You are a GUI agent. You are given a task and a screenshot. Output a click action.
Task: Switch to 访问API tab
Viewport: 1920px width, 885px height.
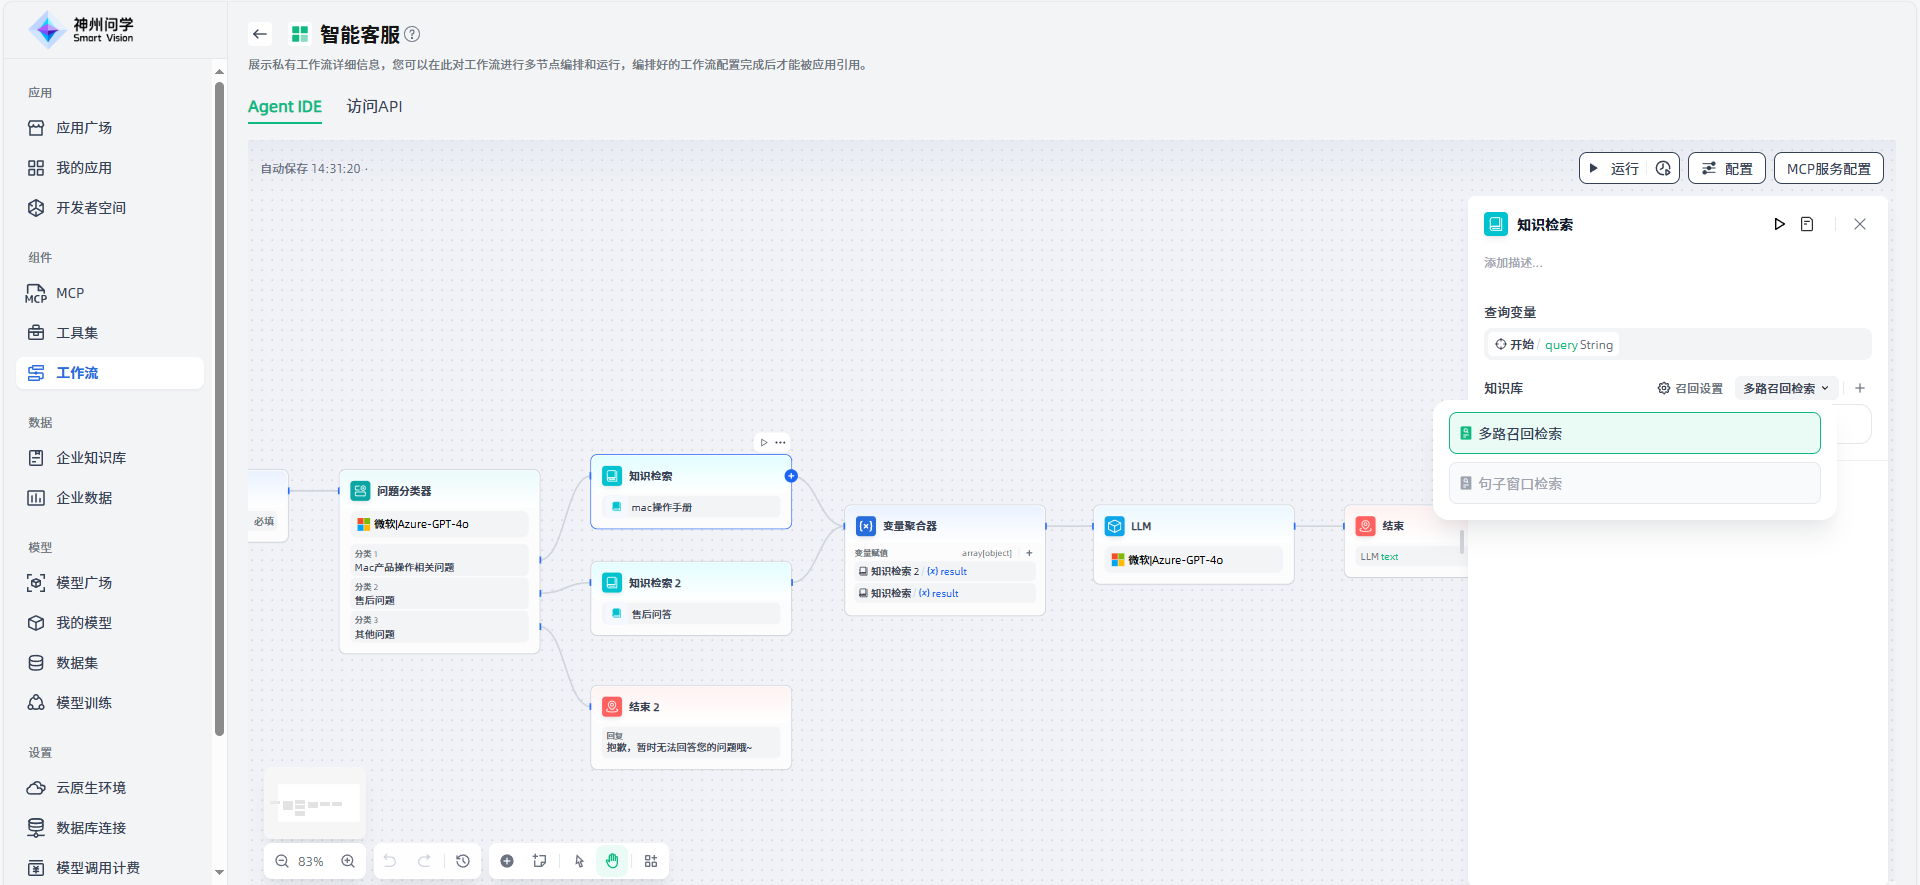(x=374, y=106)
